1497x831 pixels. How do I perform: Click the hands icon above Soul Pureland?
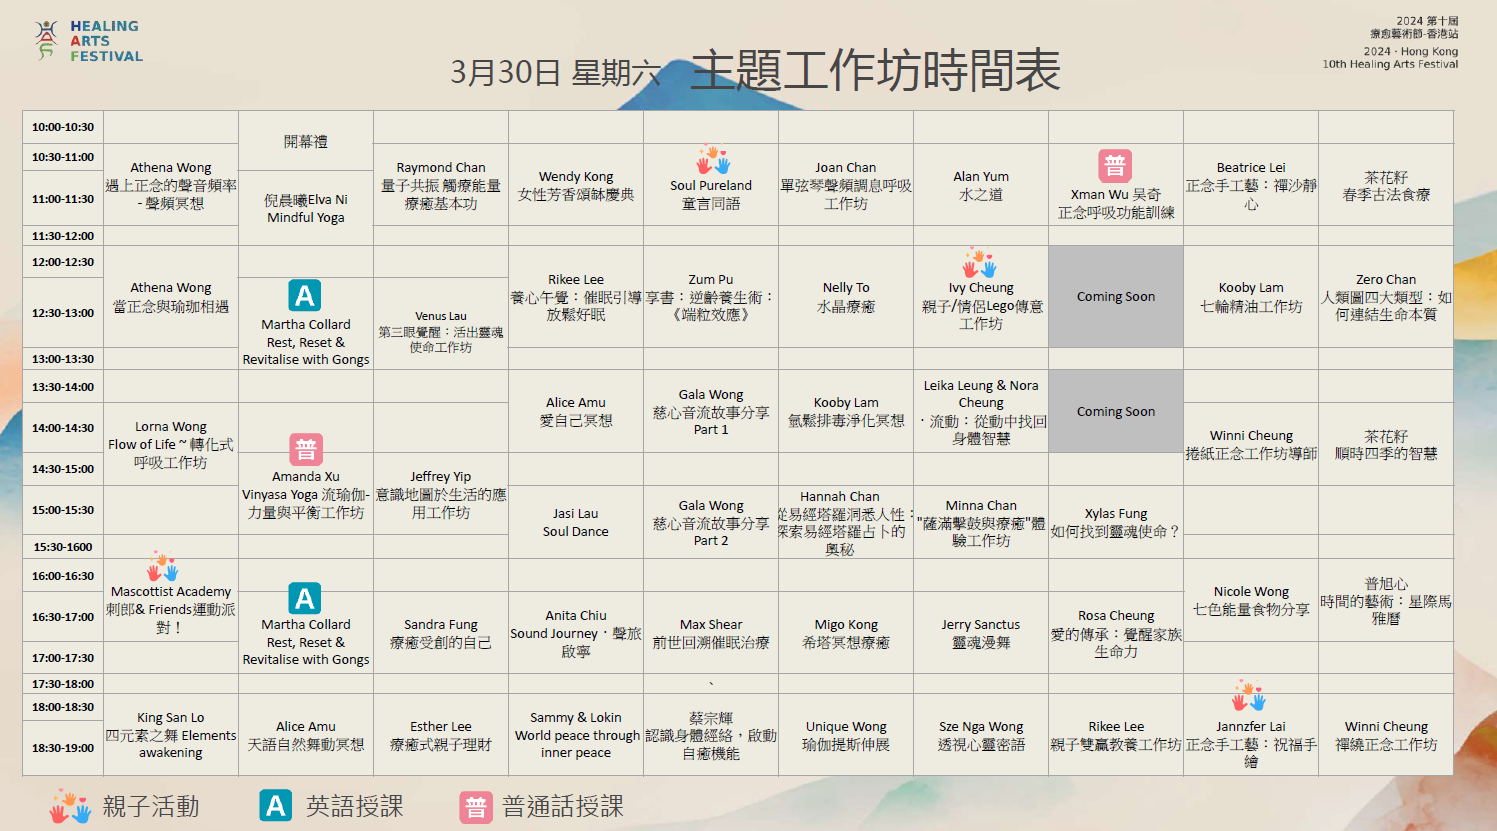[x=713, y=160]
